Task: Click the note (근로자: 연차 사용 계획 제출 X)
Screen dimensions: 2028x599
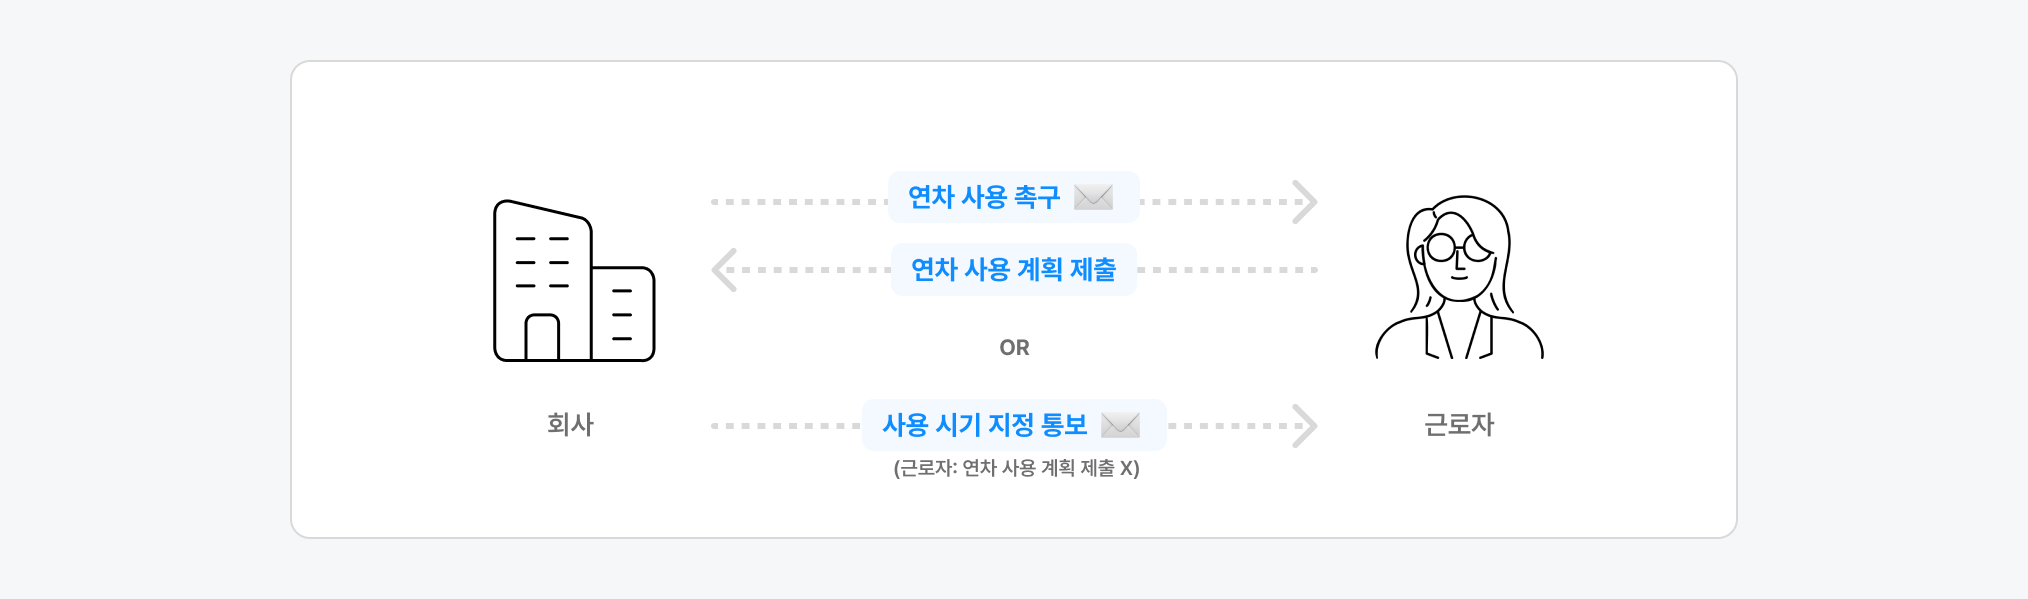Action: pos(1016,468)
